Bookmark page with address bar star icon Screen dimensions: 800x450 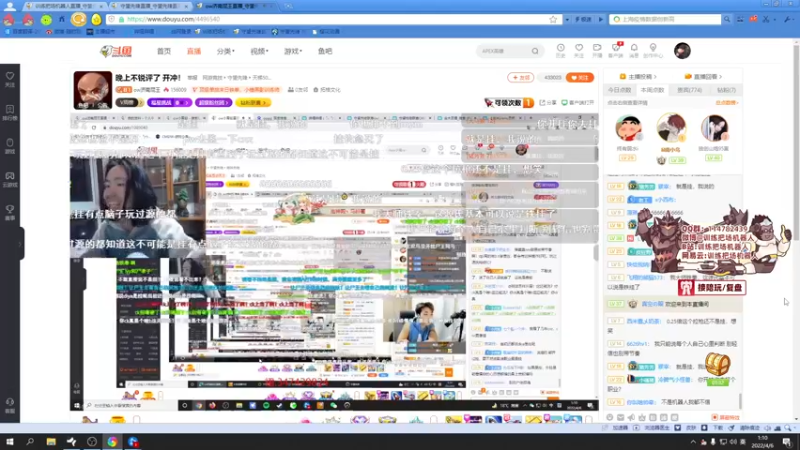coord(553,19)
